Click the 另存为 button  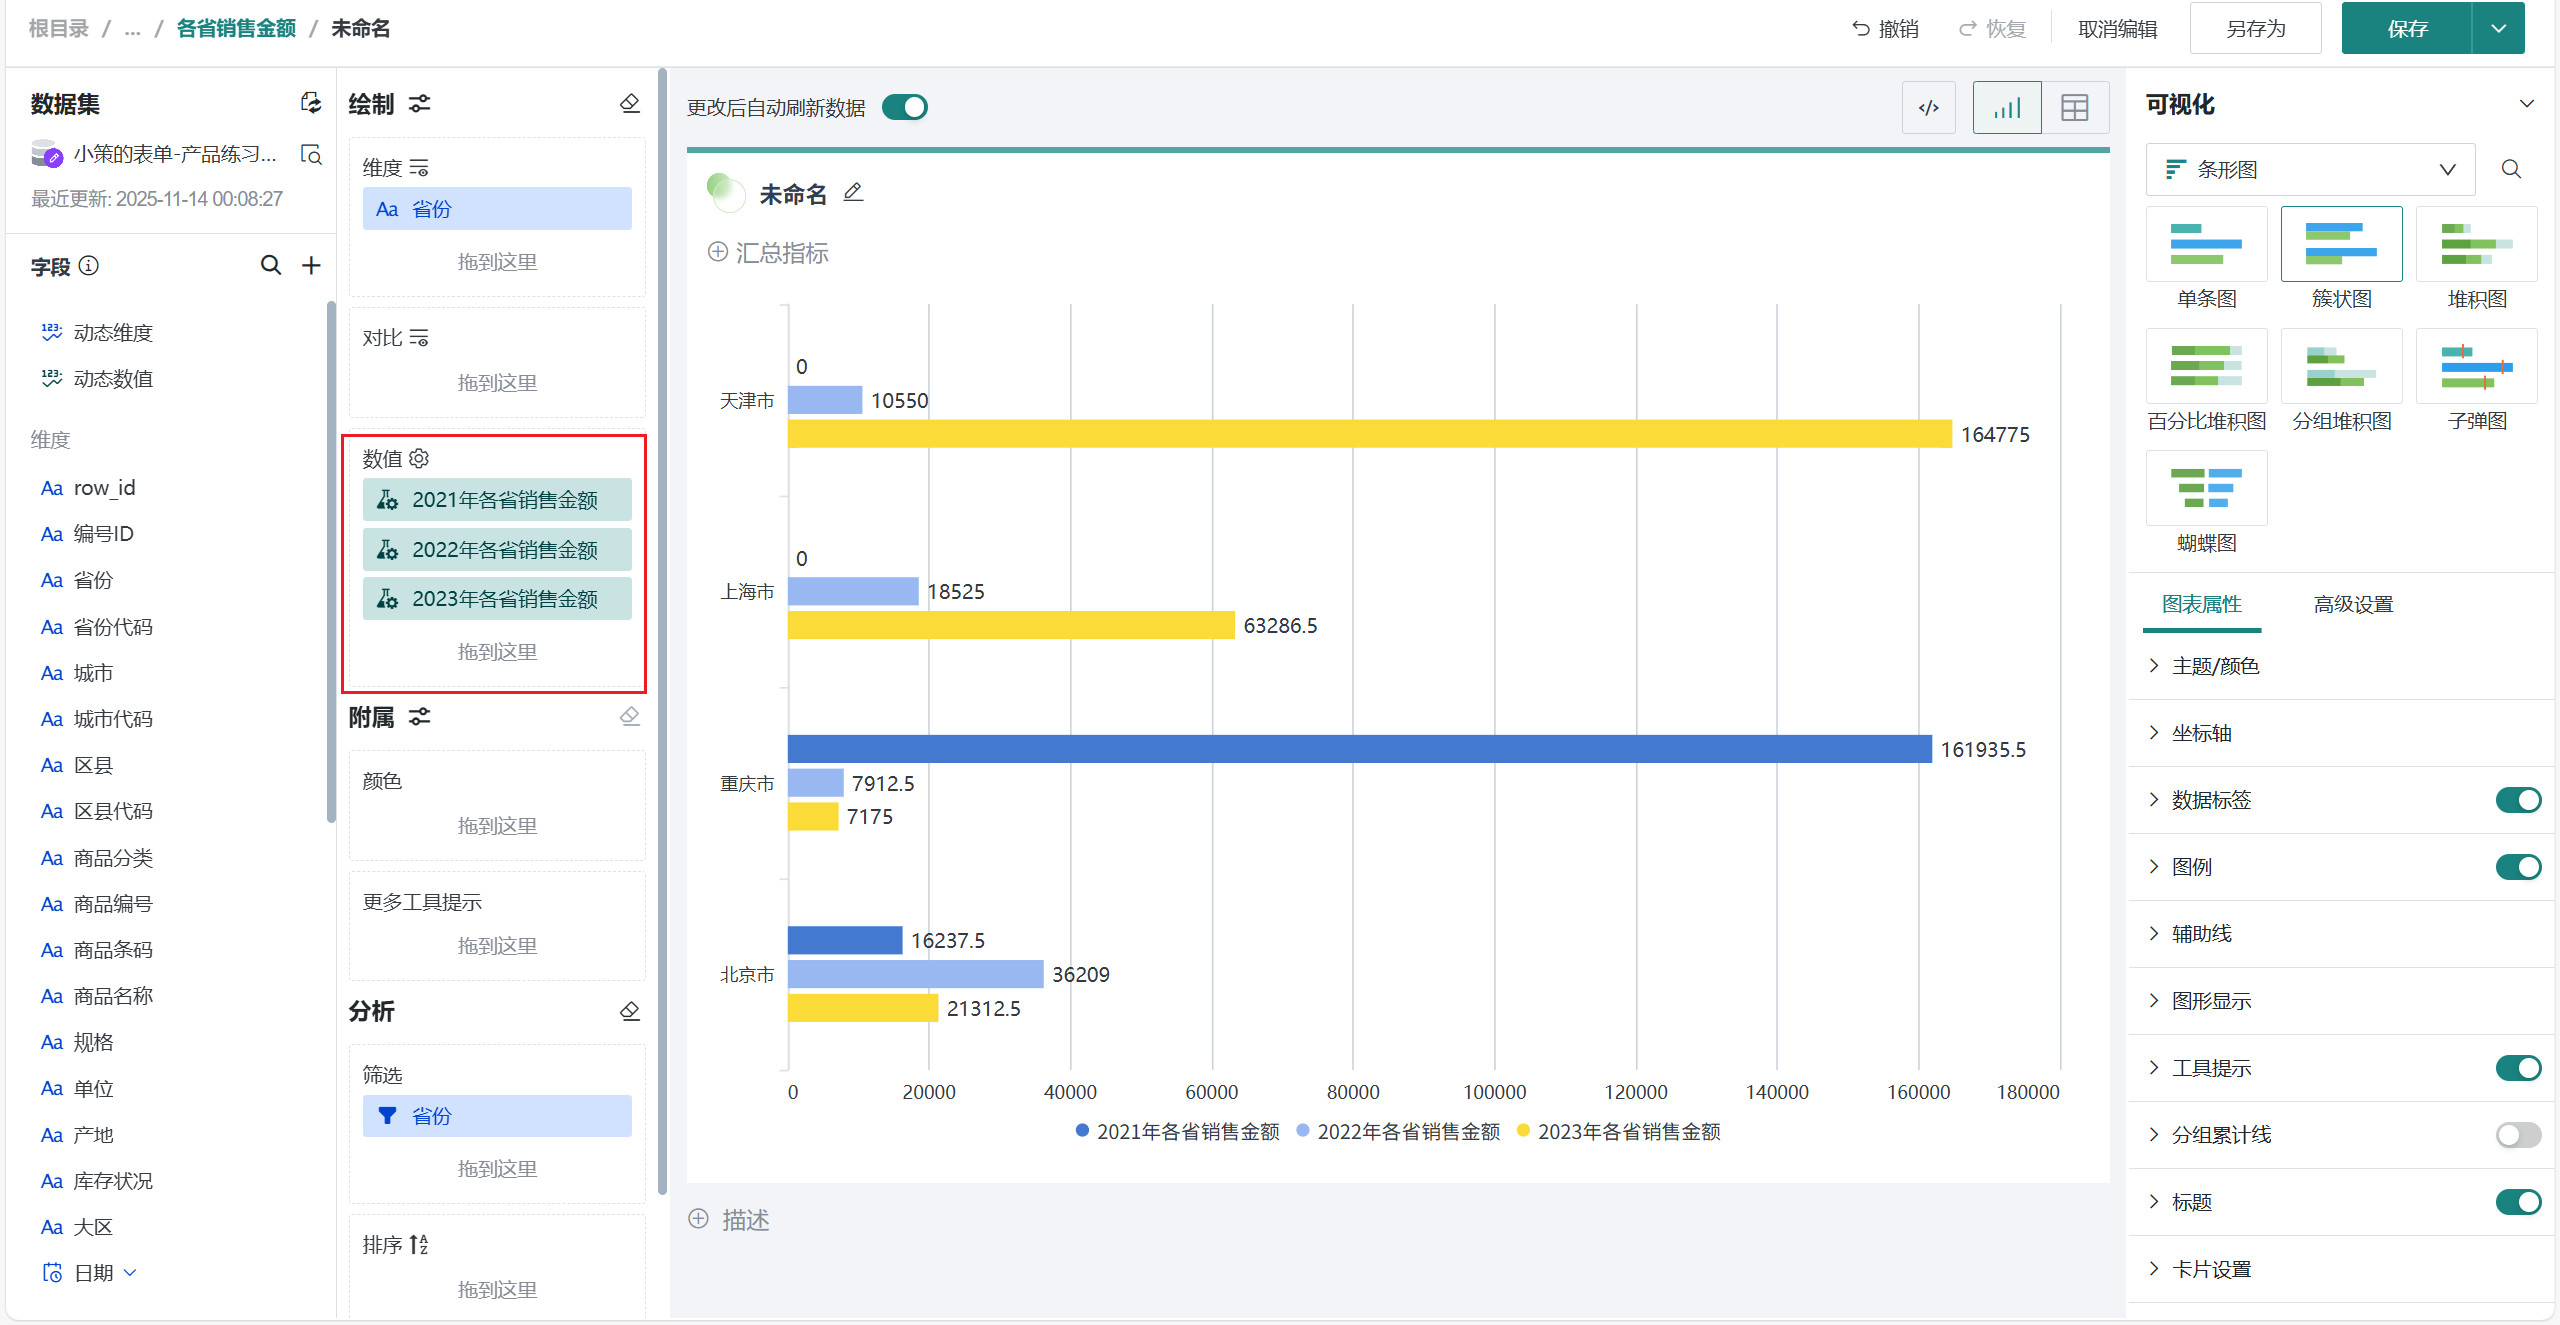click(x=2255, y=28)
